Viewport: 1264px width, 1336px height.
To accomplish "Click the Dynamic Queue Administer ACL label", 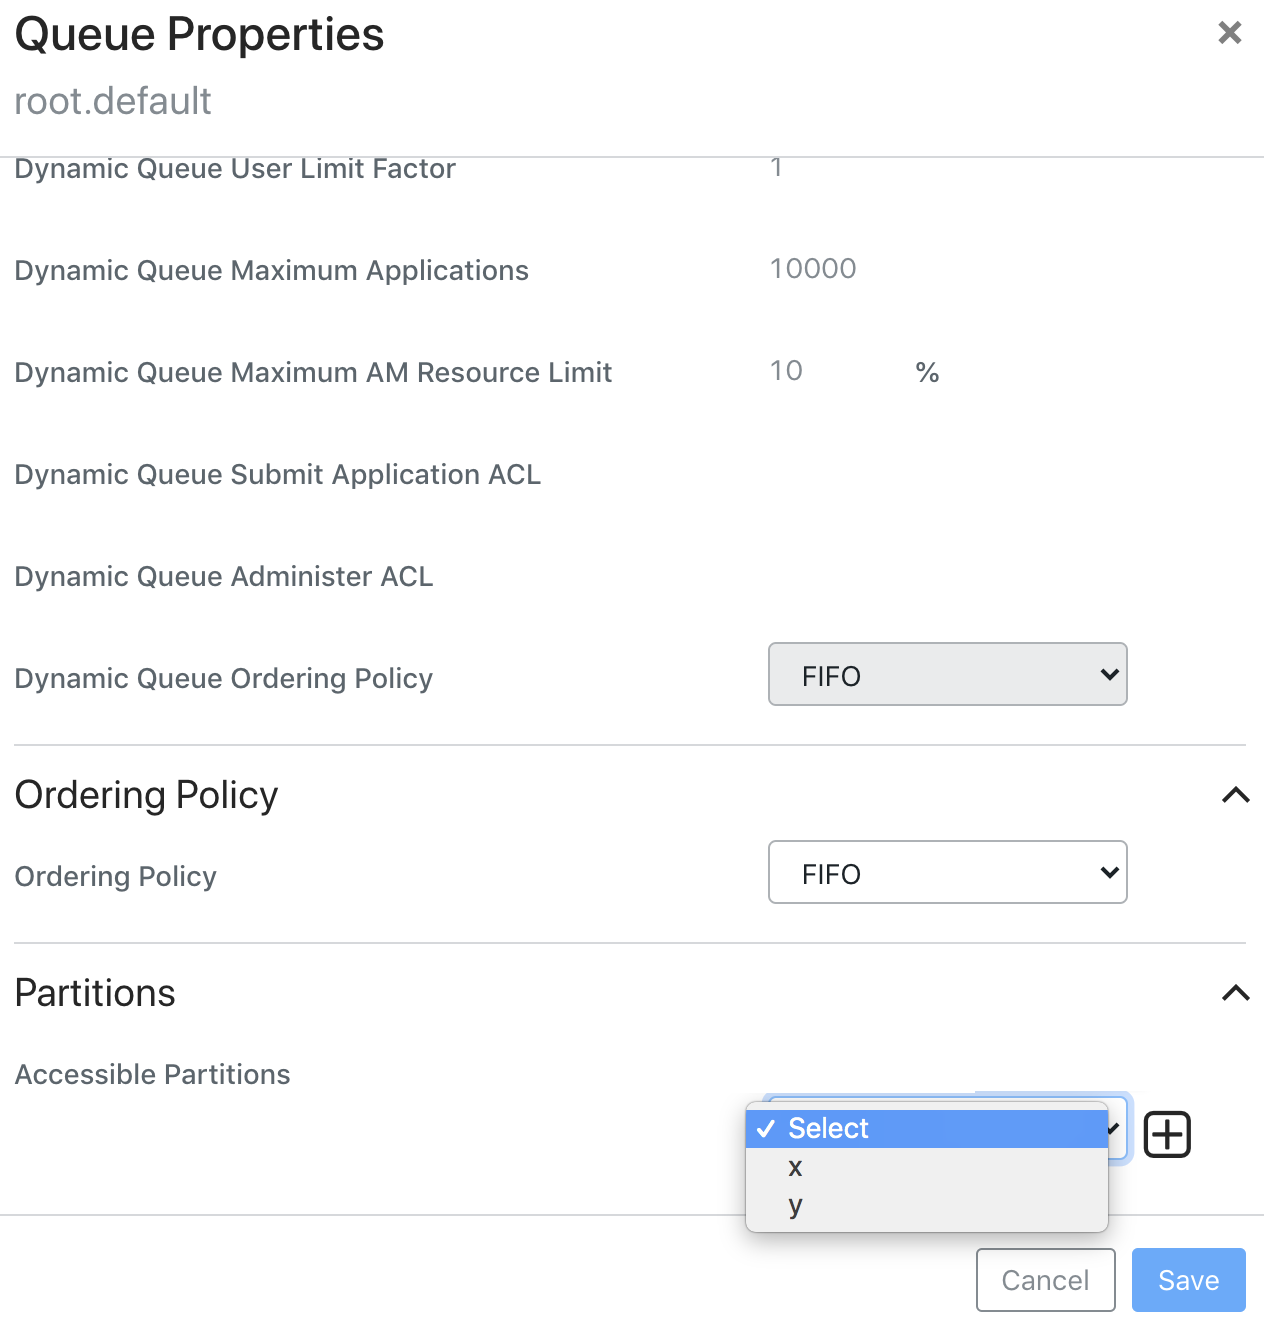I will 224,577.
